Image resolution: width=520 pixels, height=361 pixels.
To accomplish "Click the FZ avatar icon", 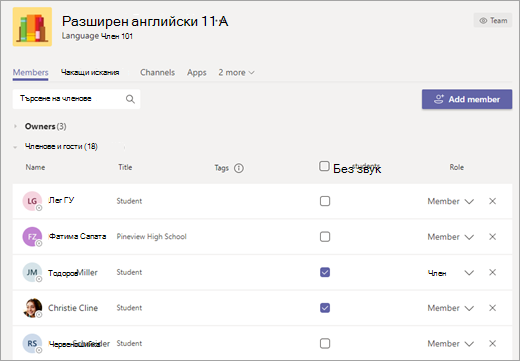I will (x=32, y=237).
